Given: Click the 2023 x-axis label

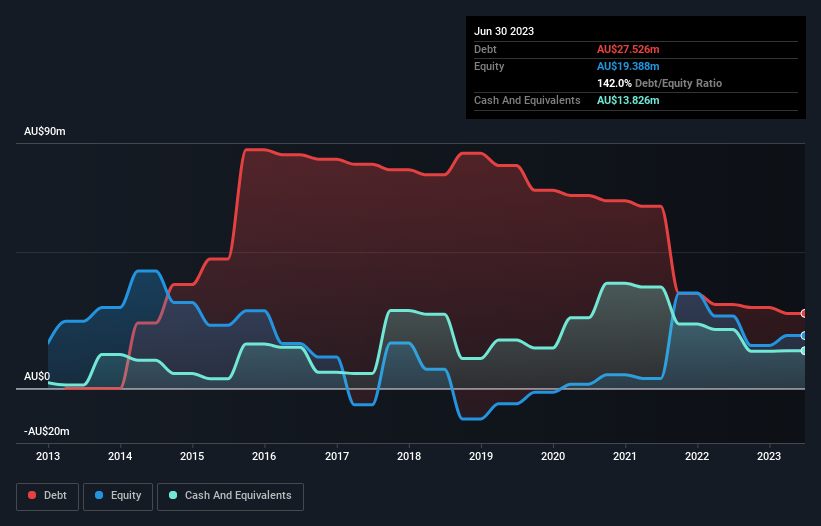Looking at the screenshot, I should (769, 456).
